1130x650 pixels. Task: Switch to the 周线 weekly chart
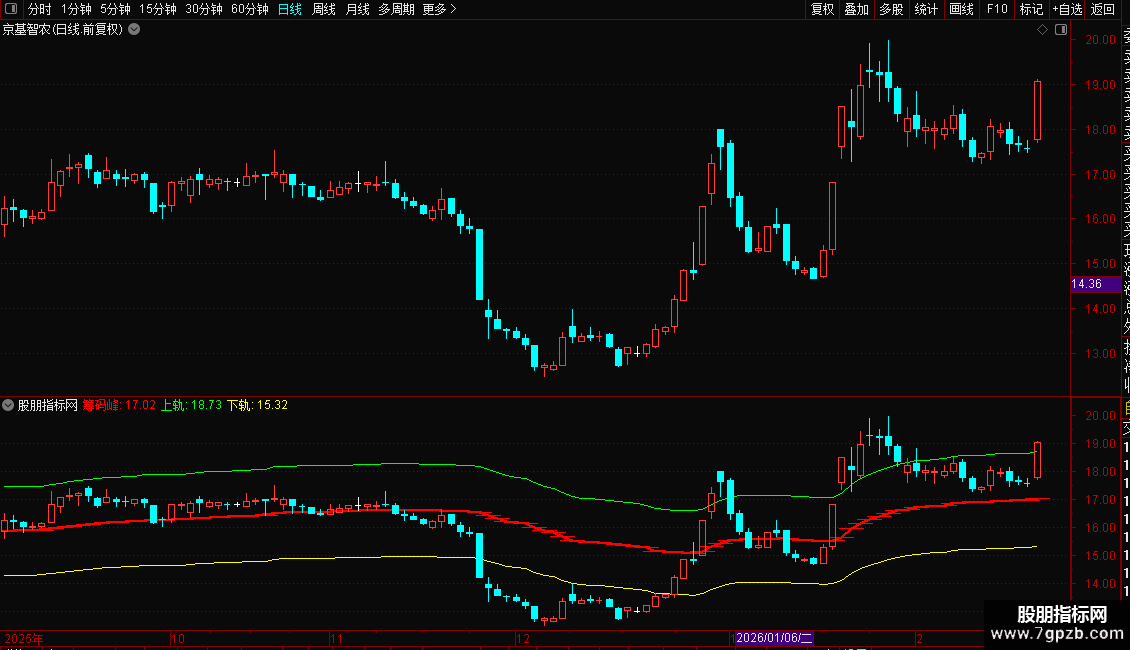[x=324, y=9]
